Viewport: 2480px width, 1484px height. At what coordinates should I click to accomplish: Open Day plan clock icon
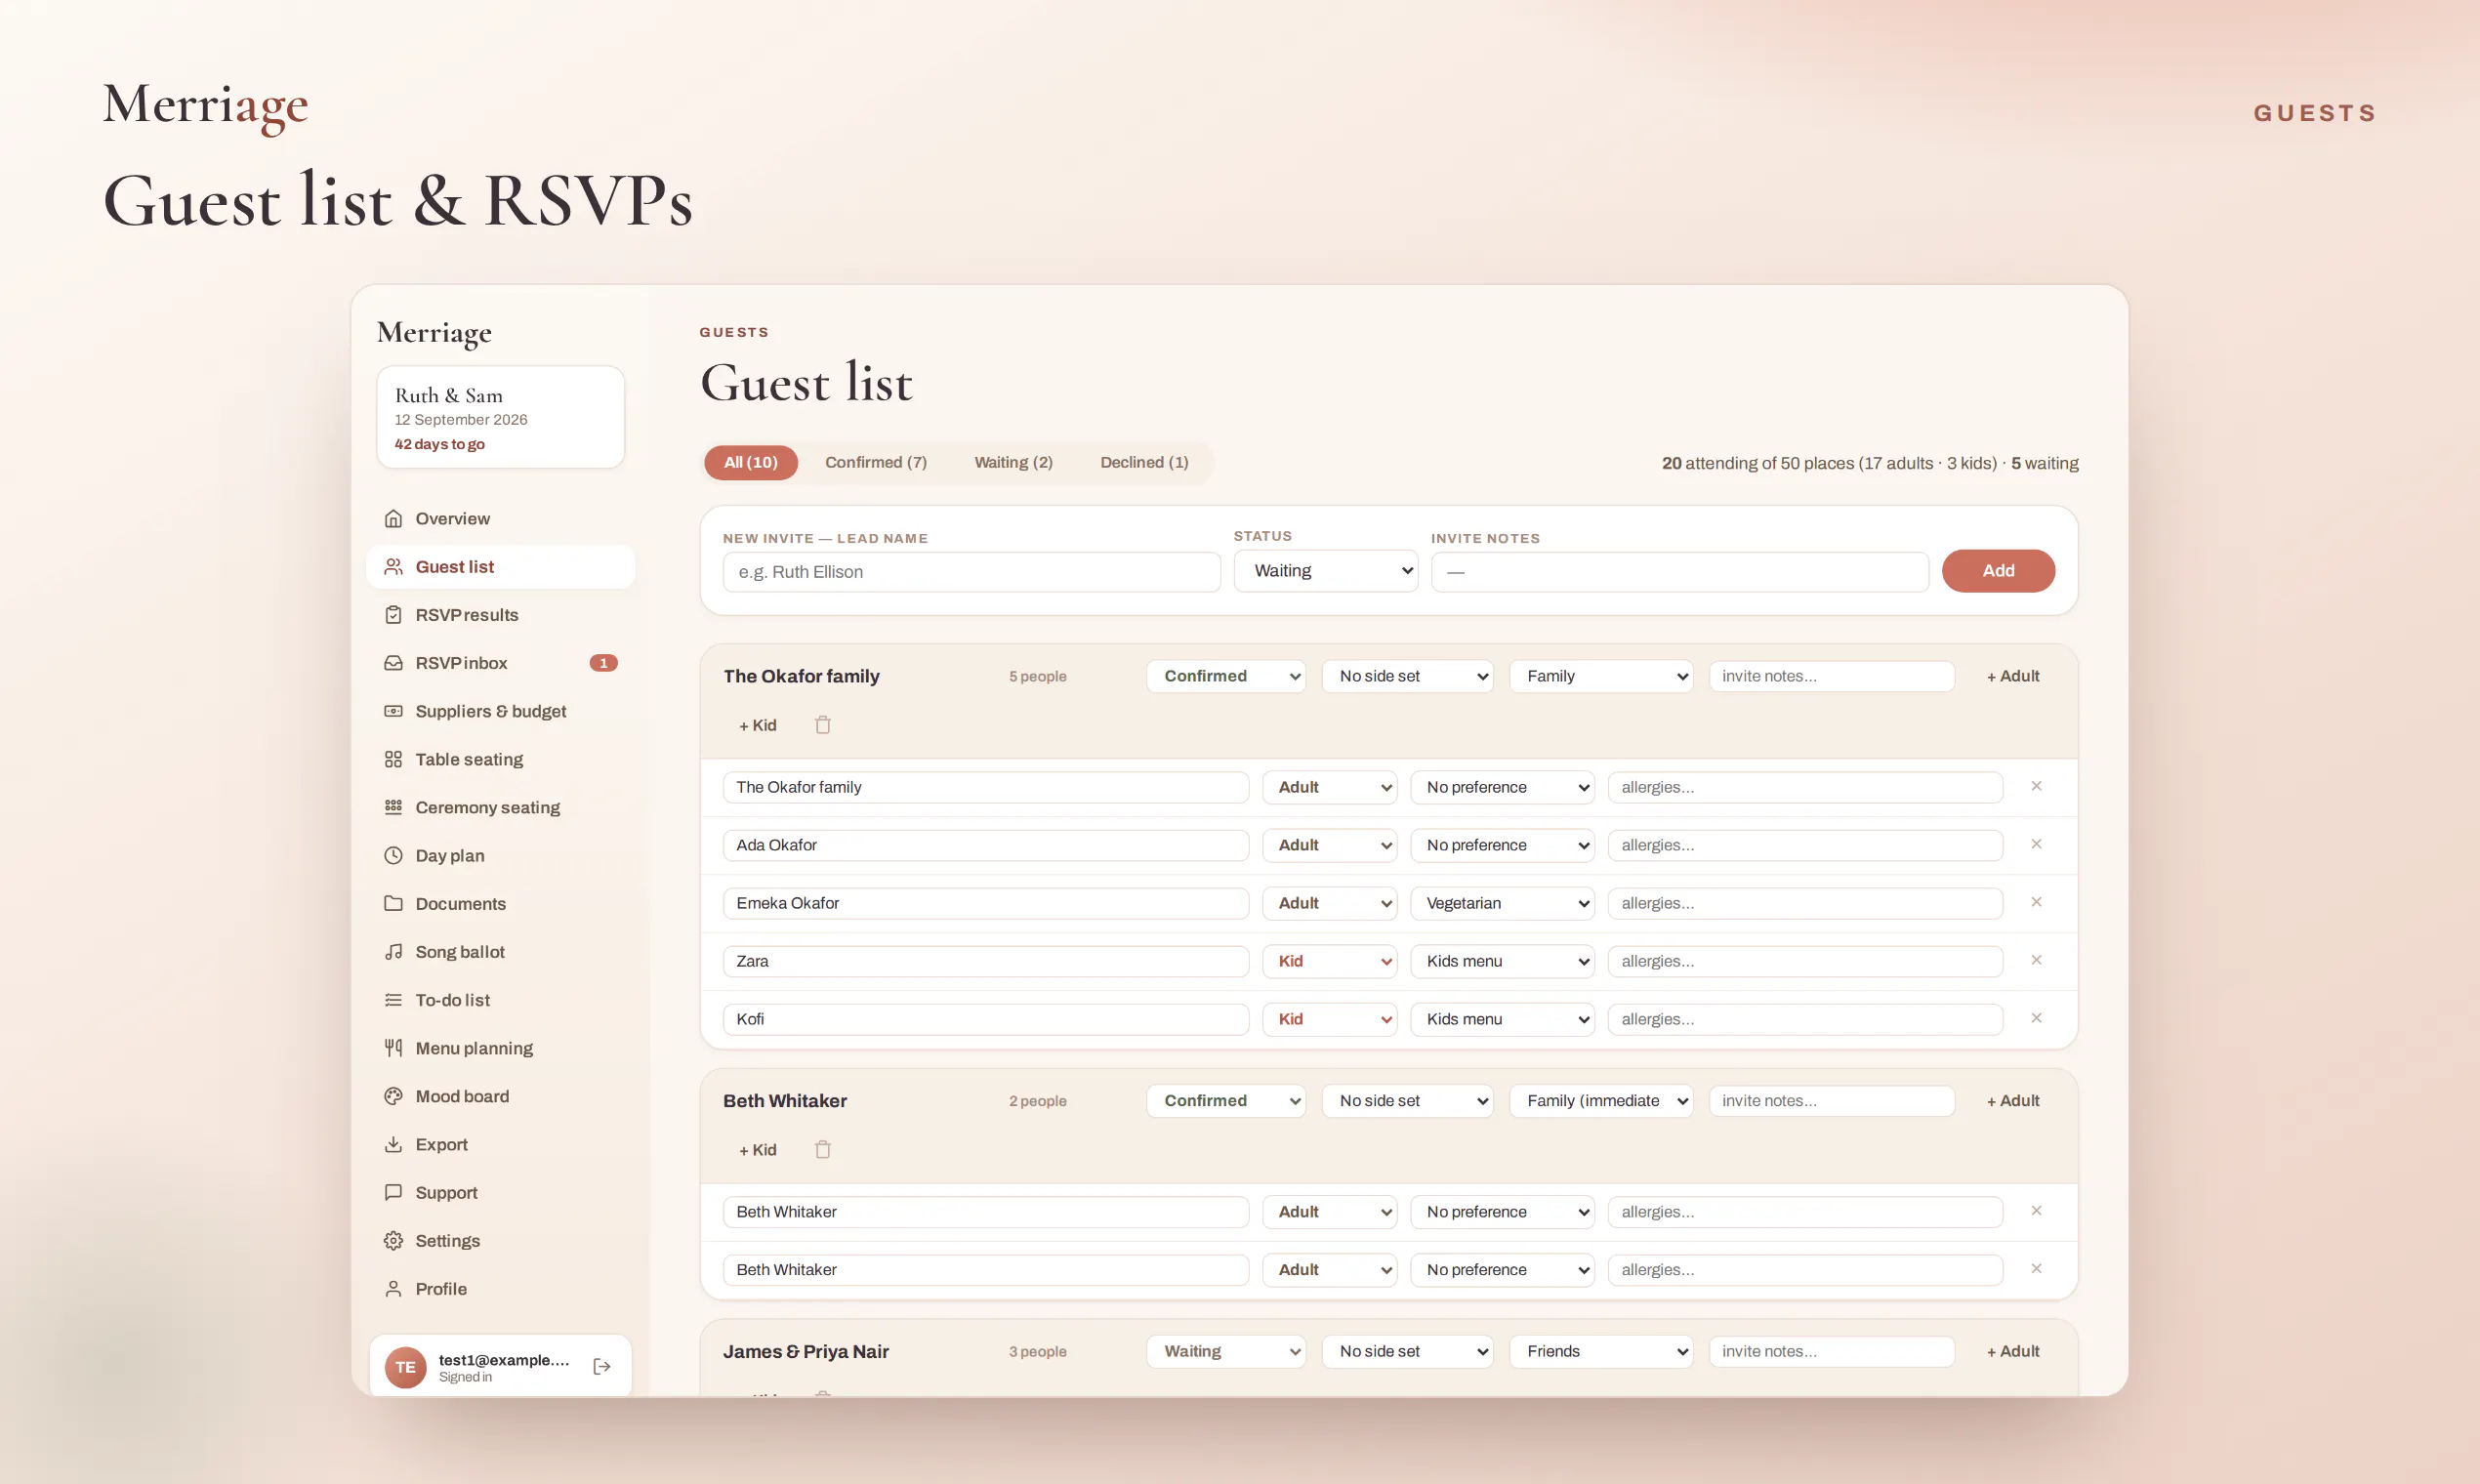coord(393,856)
